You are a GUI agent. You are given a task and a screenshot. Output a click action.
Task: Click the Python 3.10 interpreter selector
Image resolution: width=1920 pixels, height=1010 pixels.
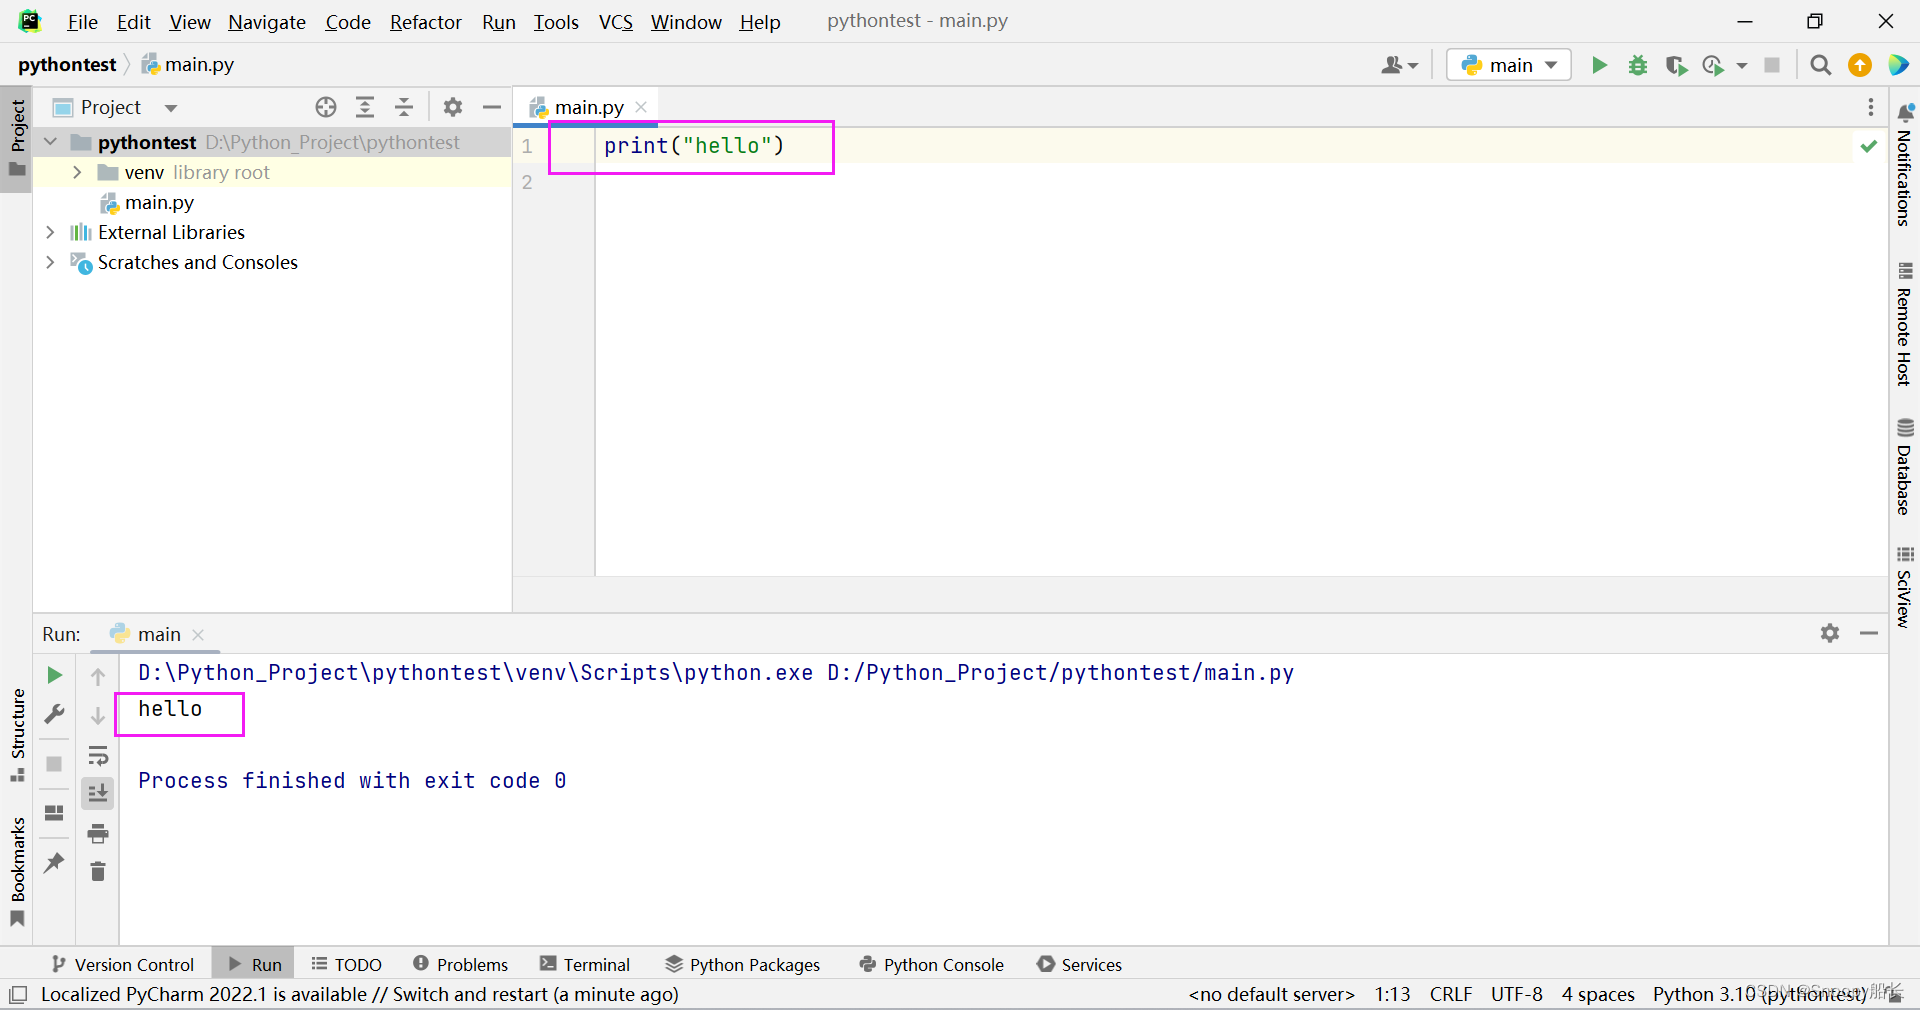click(1760, 994)
